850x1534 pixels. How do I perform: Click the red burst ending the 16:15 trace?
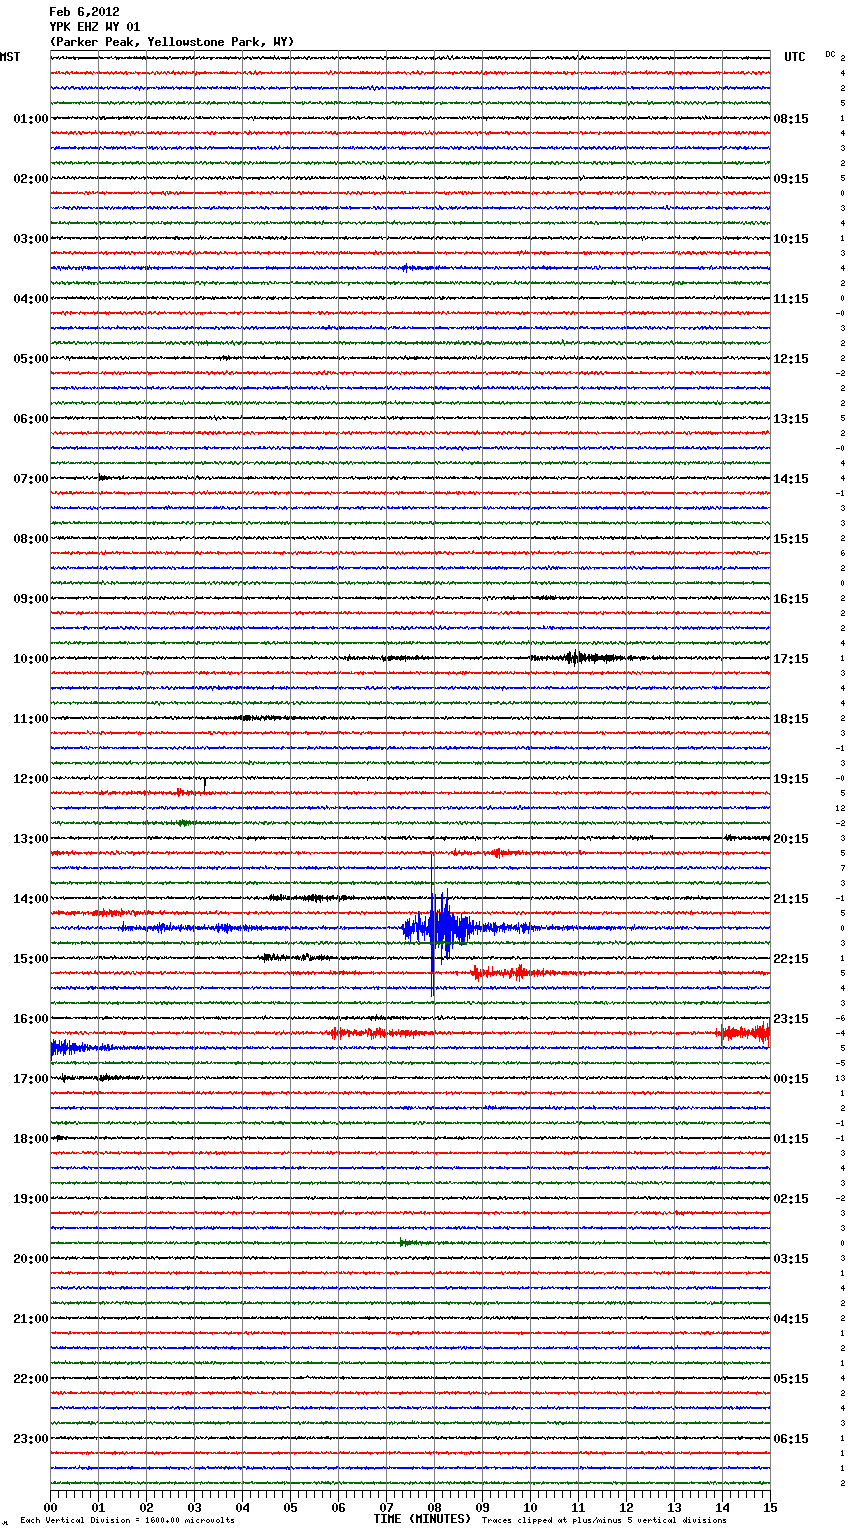pos(744,1033)
